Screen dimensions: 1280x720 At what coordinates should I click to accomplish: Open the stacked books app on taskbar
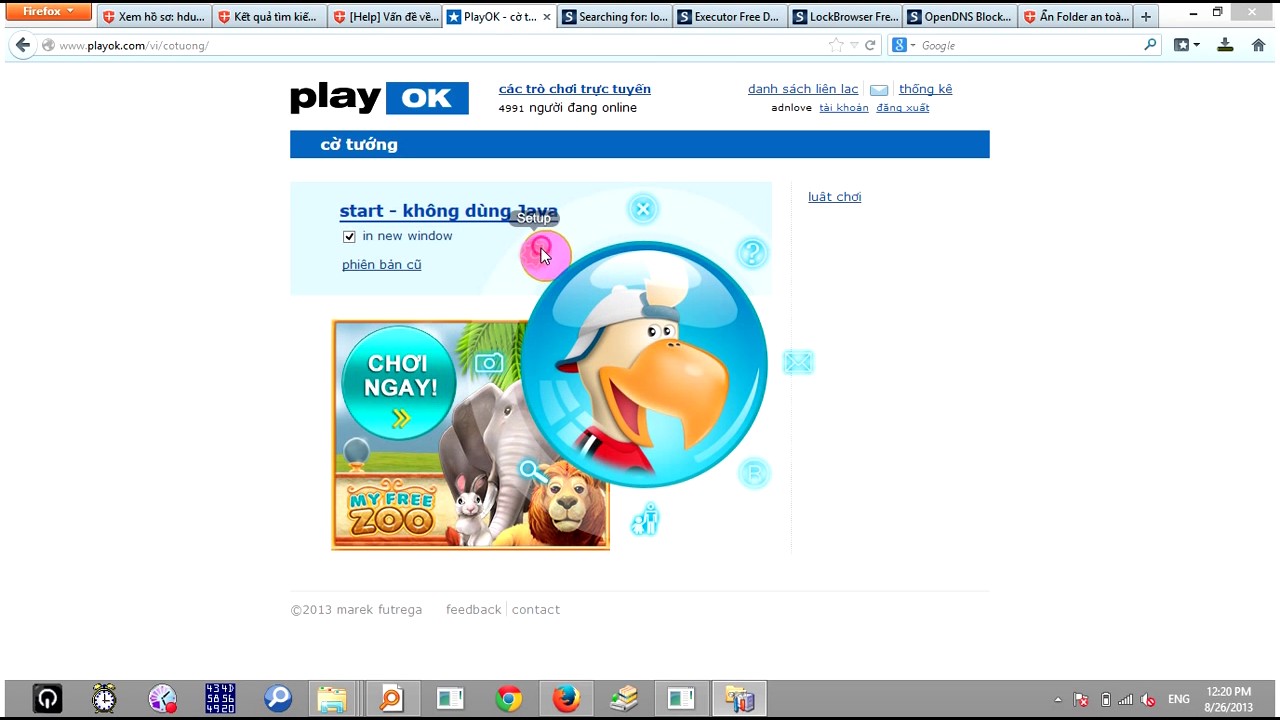pos(624,698)
